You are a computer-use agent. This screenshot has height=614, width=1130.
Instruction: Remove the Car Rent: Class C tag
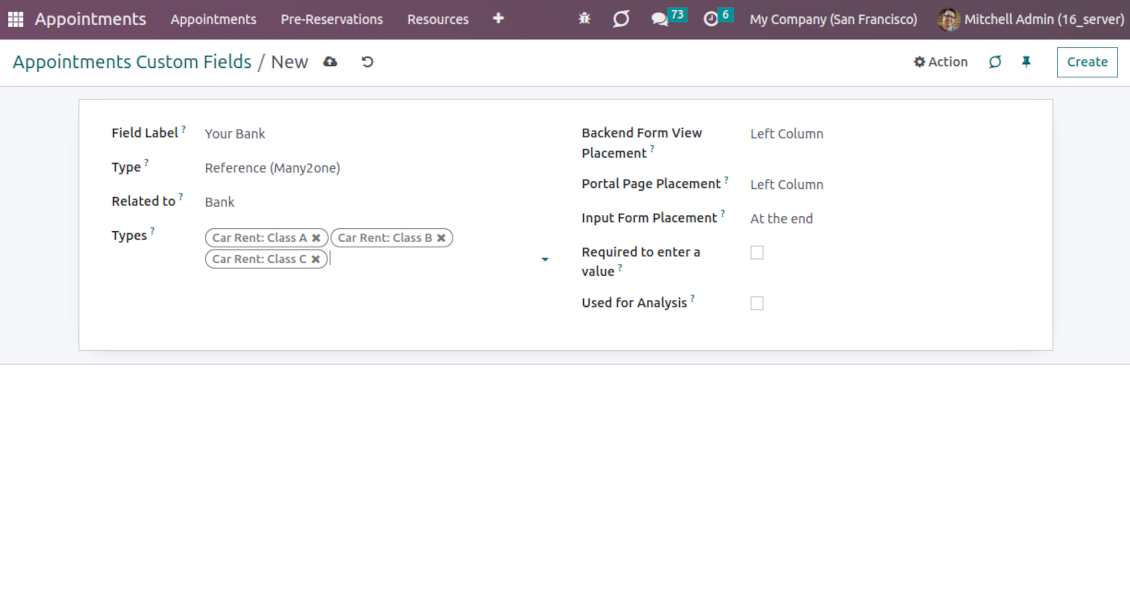(316, 259)
